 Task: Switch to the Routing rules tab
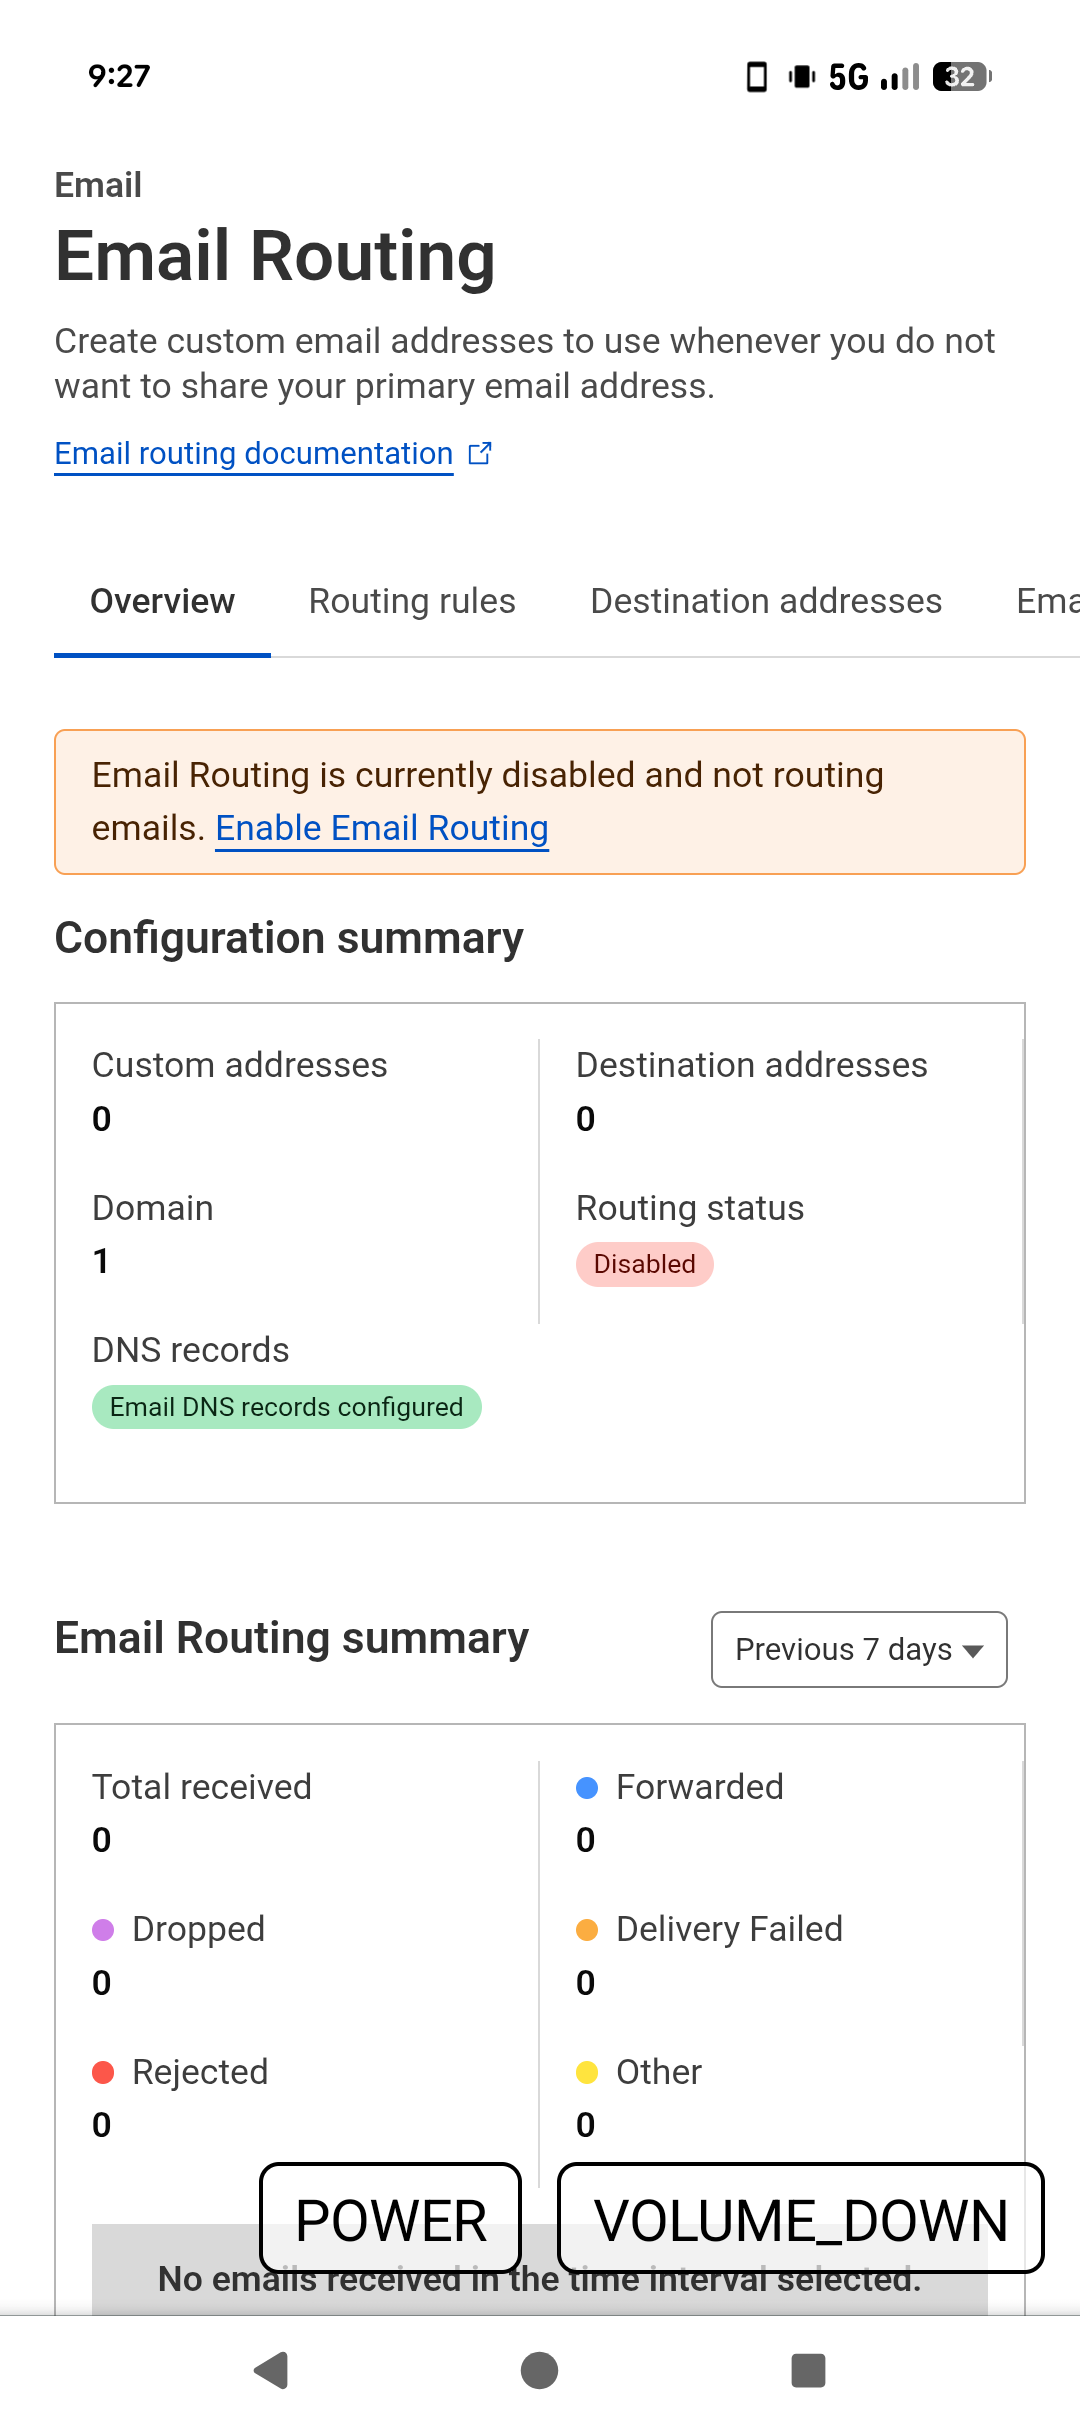(412, 601)
